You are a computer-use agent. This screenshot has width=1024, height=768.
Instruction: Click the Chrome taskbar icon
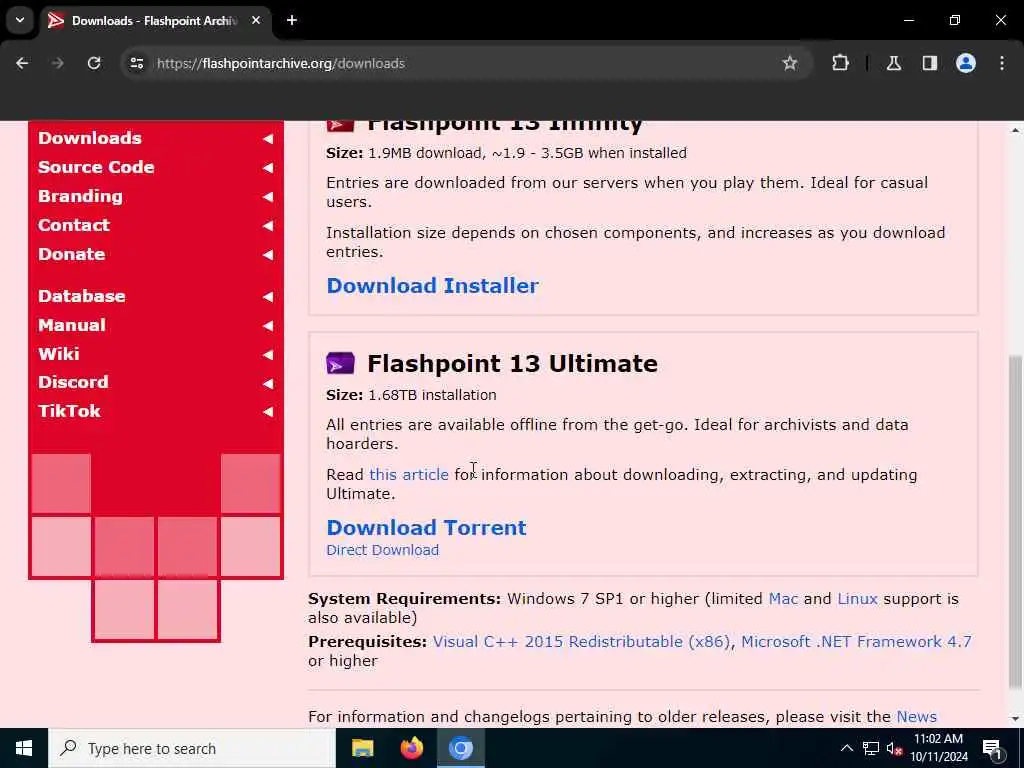coord(460,748)
